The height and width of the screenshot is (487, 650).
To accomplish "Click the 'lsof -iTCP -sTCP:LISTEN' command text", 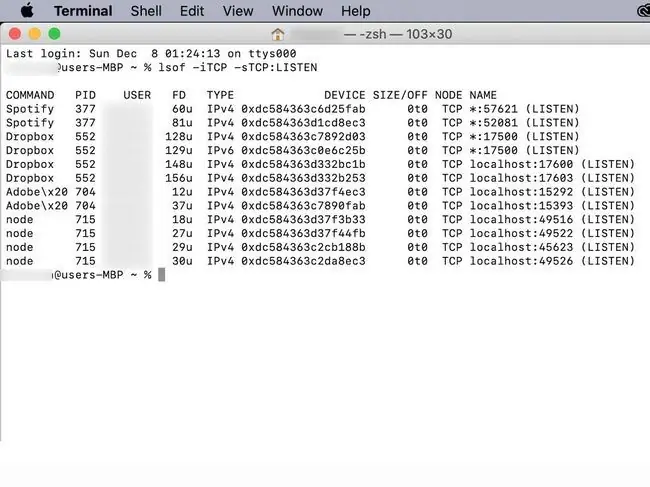I will 238,67.
